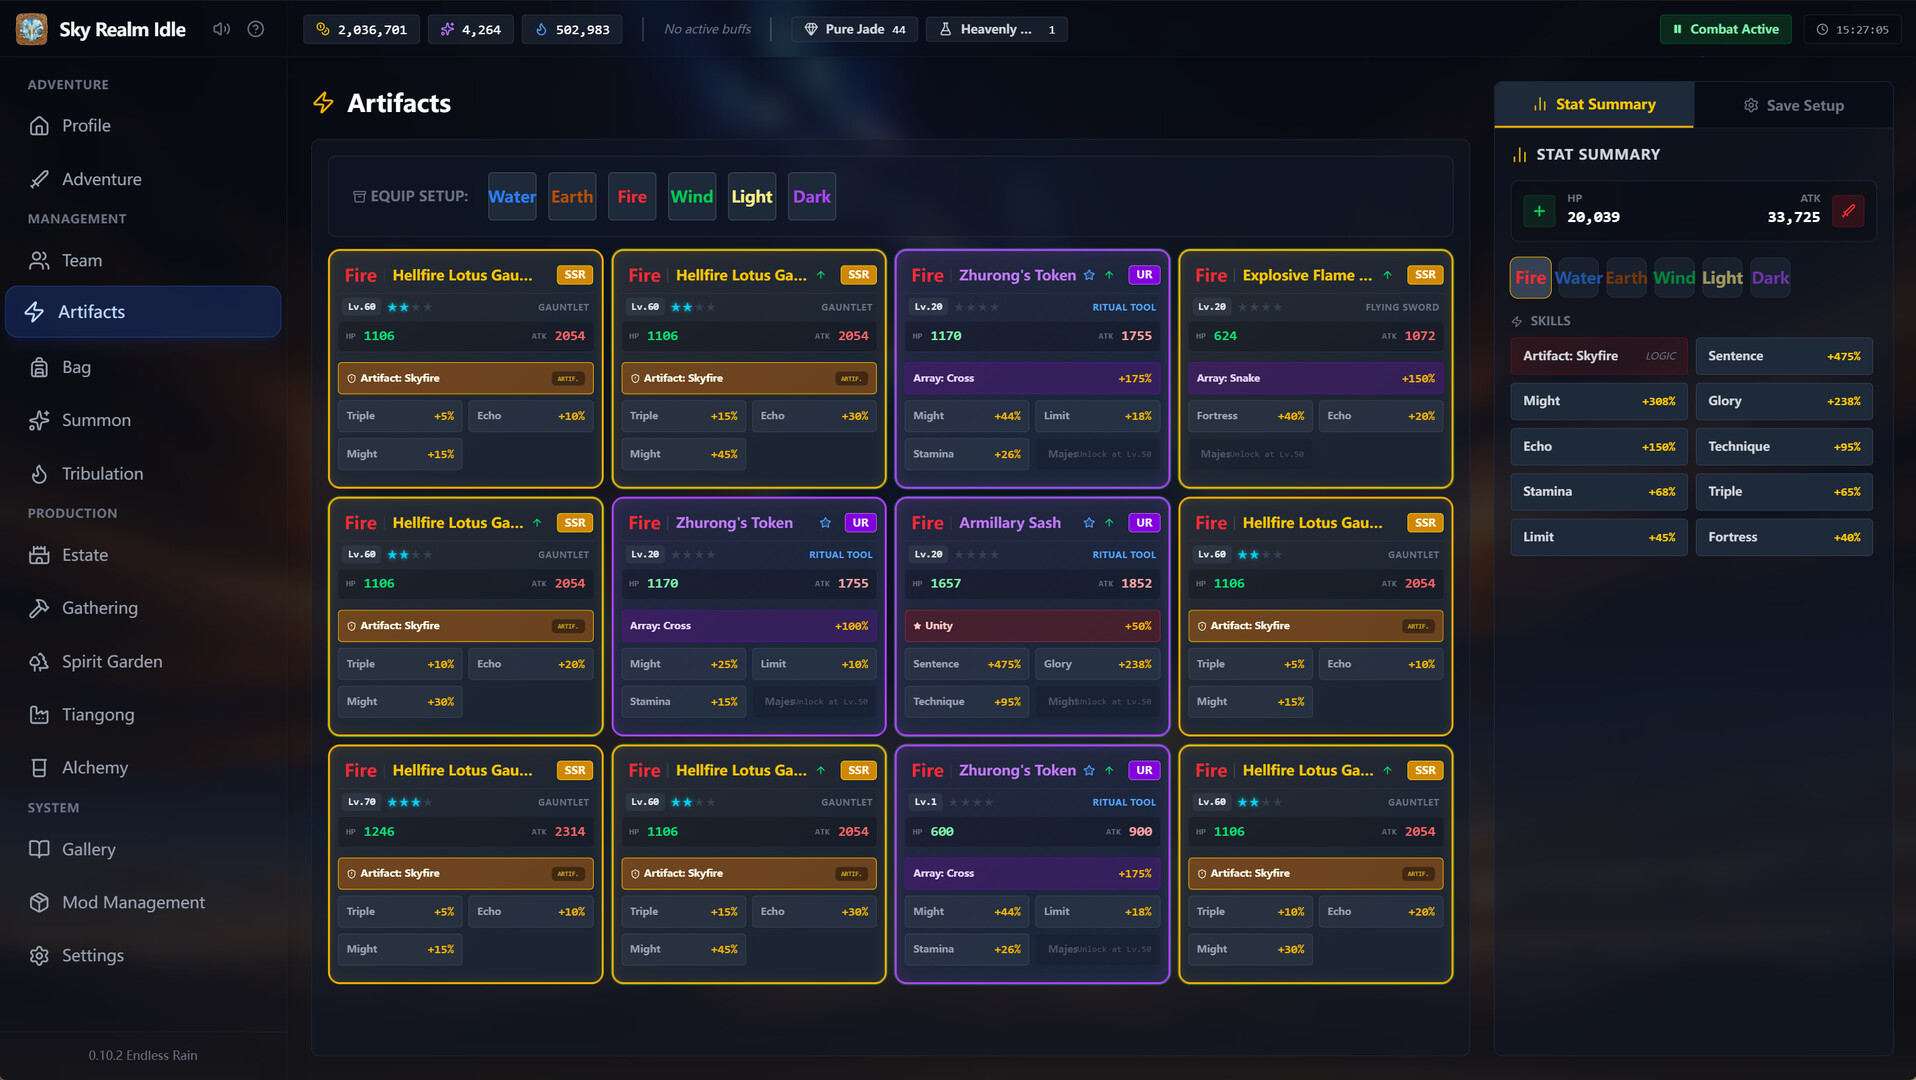
Task: Mute game audio with the speaker icon
Action: (221, 29)
